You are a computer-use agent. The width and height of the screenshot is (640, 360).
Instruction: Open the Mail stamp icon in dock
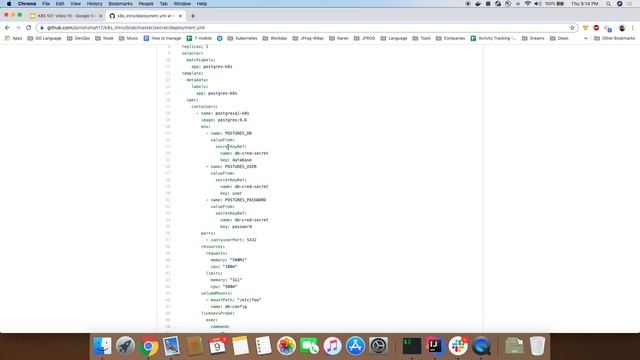[x=171, y=346]
